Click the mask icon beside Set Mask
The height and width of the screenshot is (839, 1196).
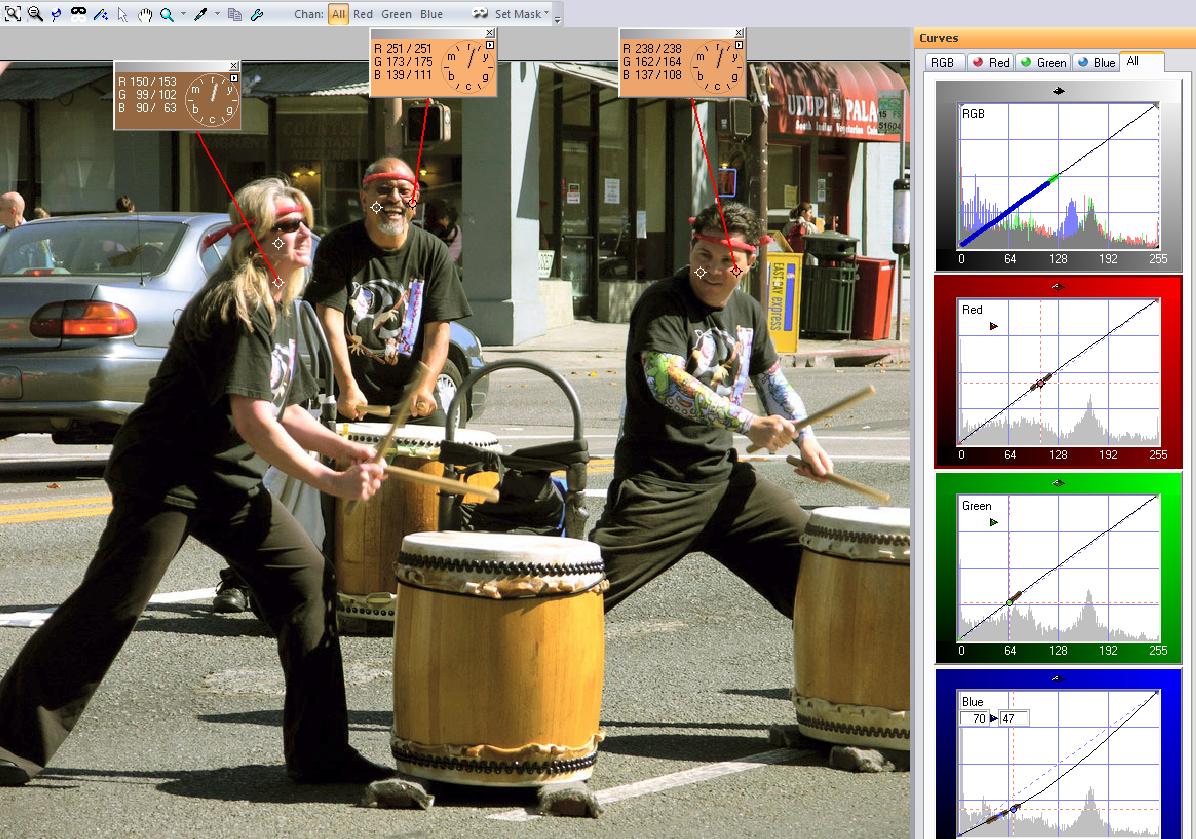tap(480, 14)
